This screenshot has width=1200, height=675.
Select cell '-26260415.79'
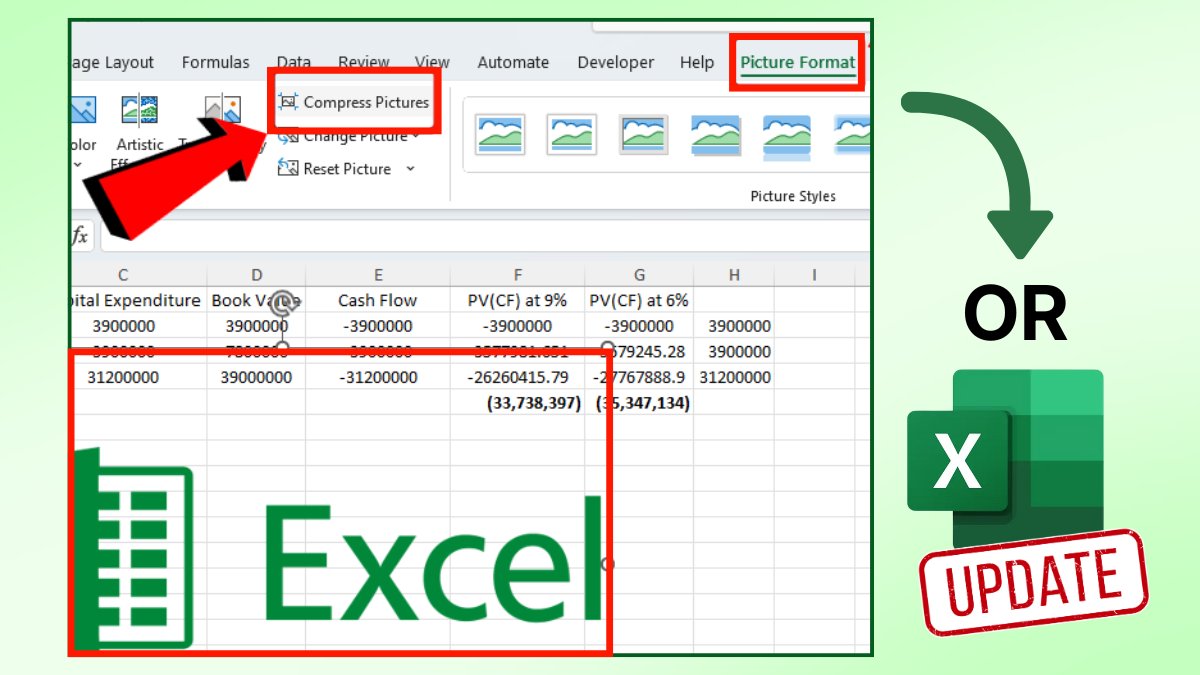(x=517, y=377)
